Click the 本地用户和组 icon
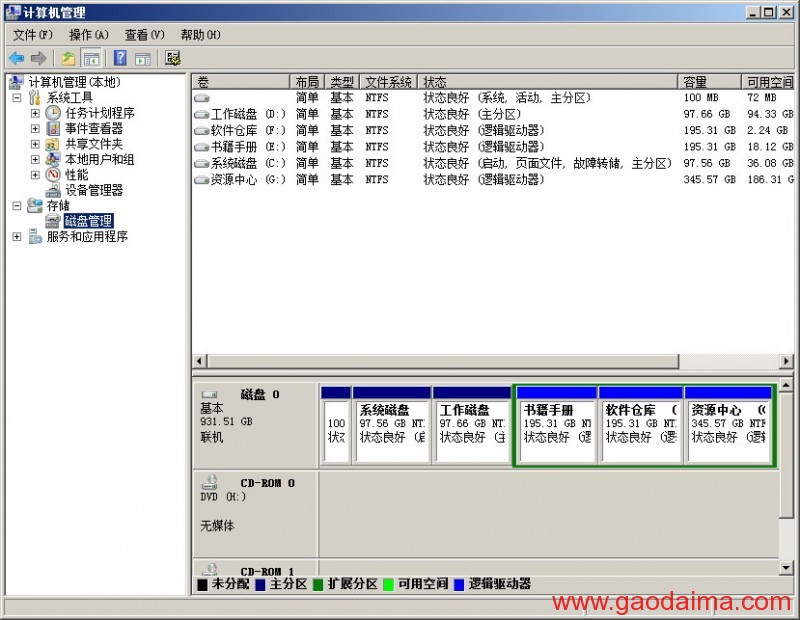 (x=53, y=159)
